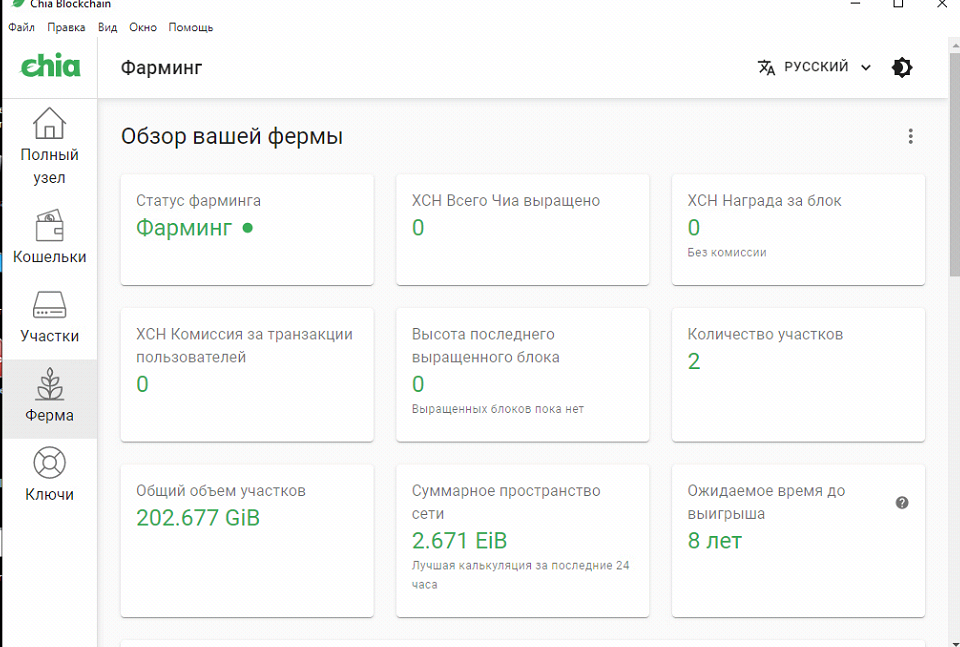This screenshot has width=960, height=647.
Task: Open the Ключи lifebuoy icon
Action: pyautogui.click(x=49, y=463)
